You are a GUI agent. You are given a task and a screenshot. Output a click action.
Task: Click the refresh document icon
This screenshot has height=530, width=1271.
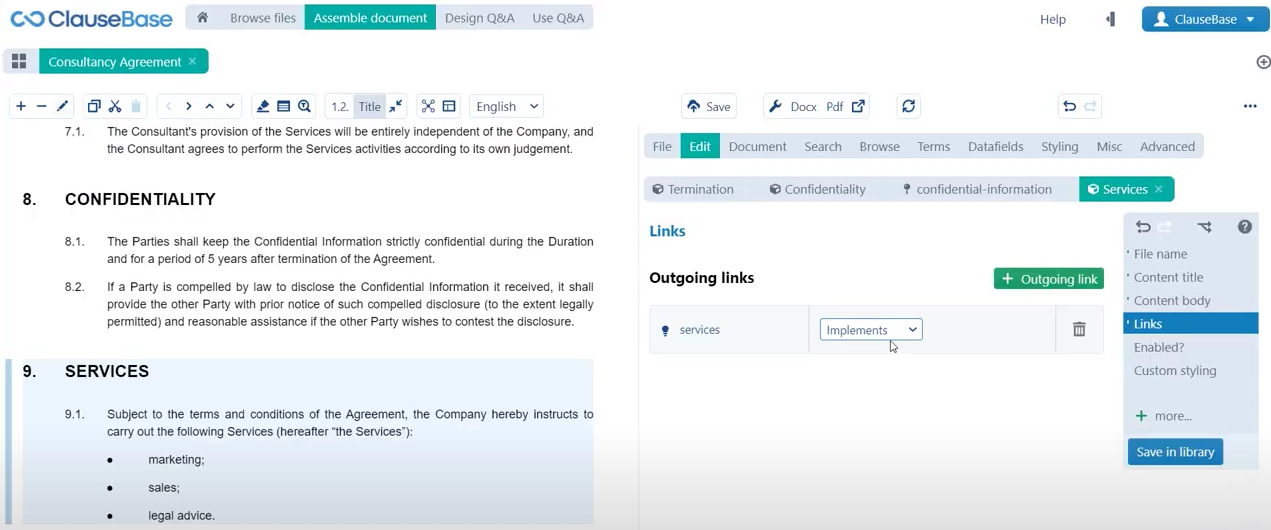coord(908,106)
